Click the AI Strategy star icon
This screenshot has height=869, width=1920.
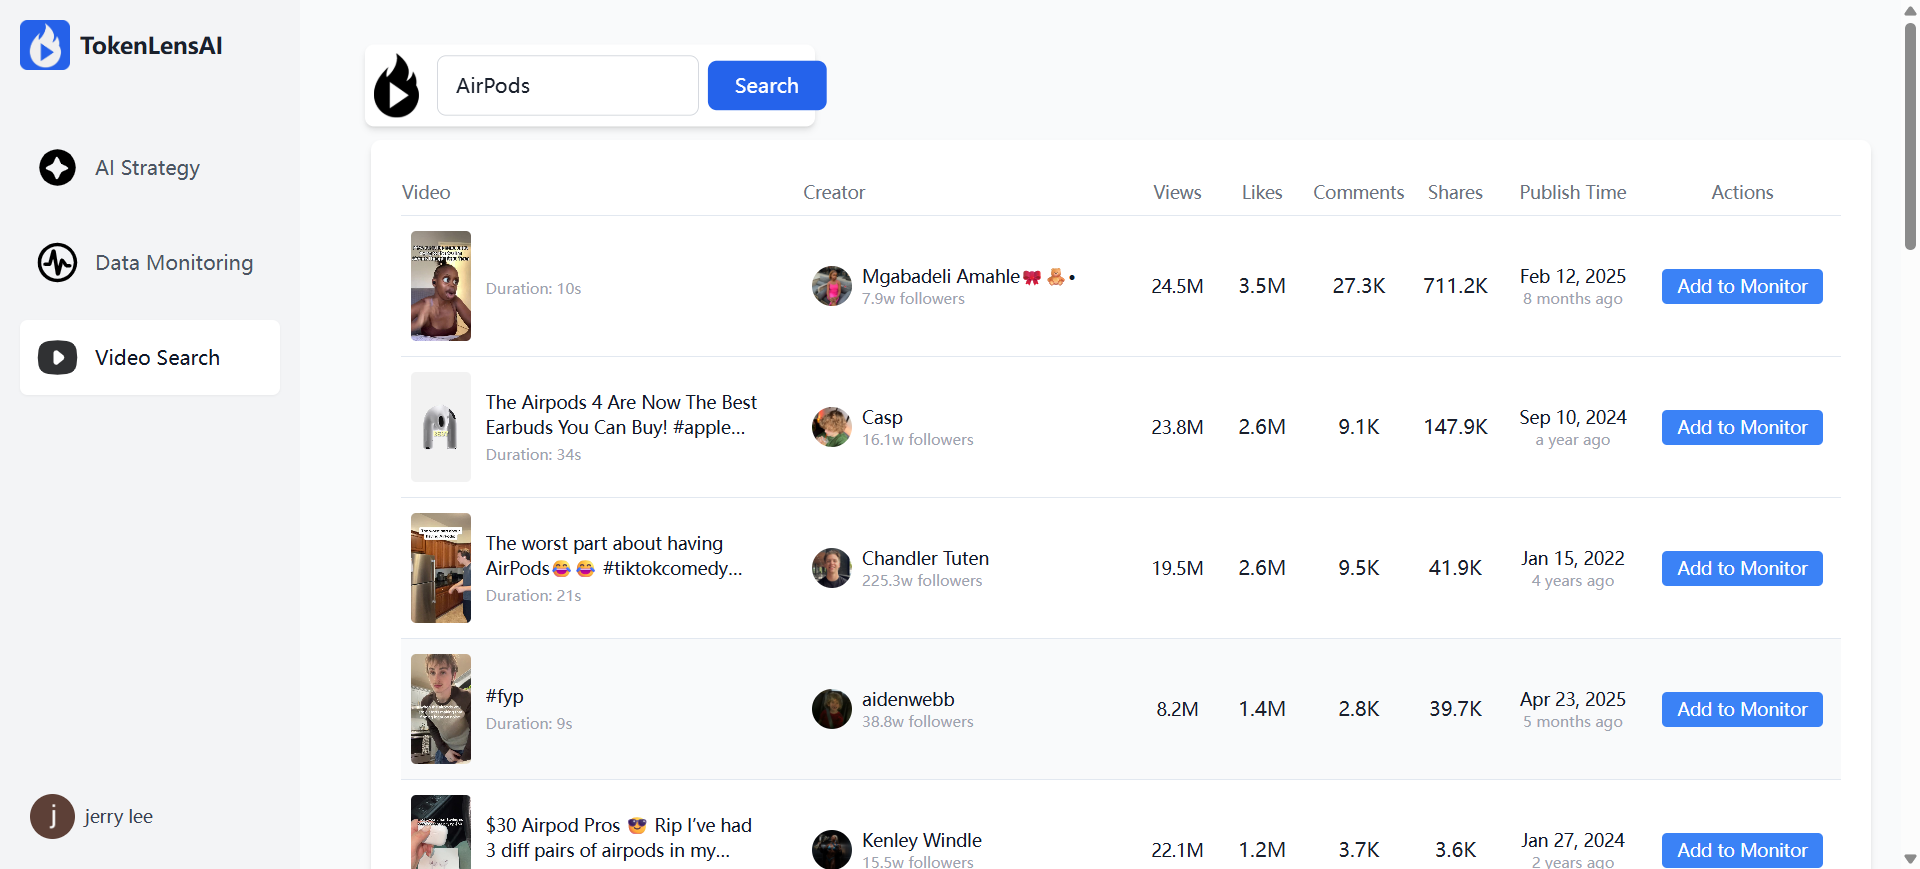pos(57,167)
